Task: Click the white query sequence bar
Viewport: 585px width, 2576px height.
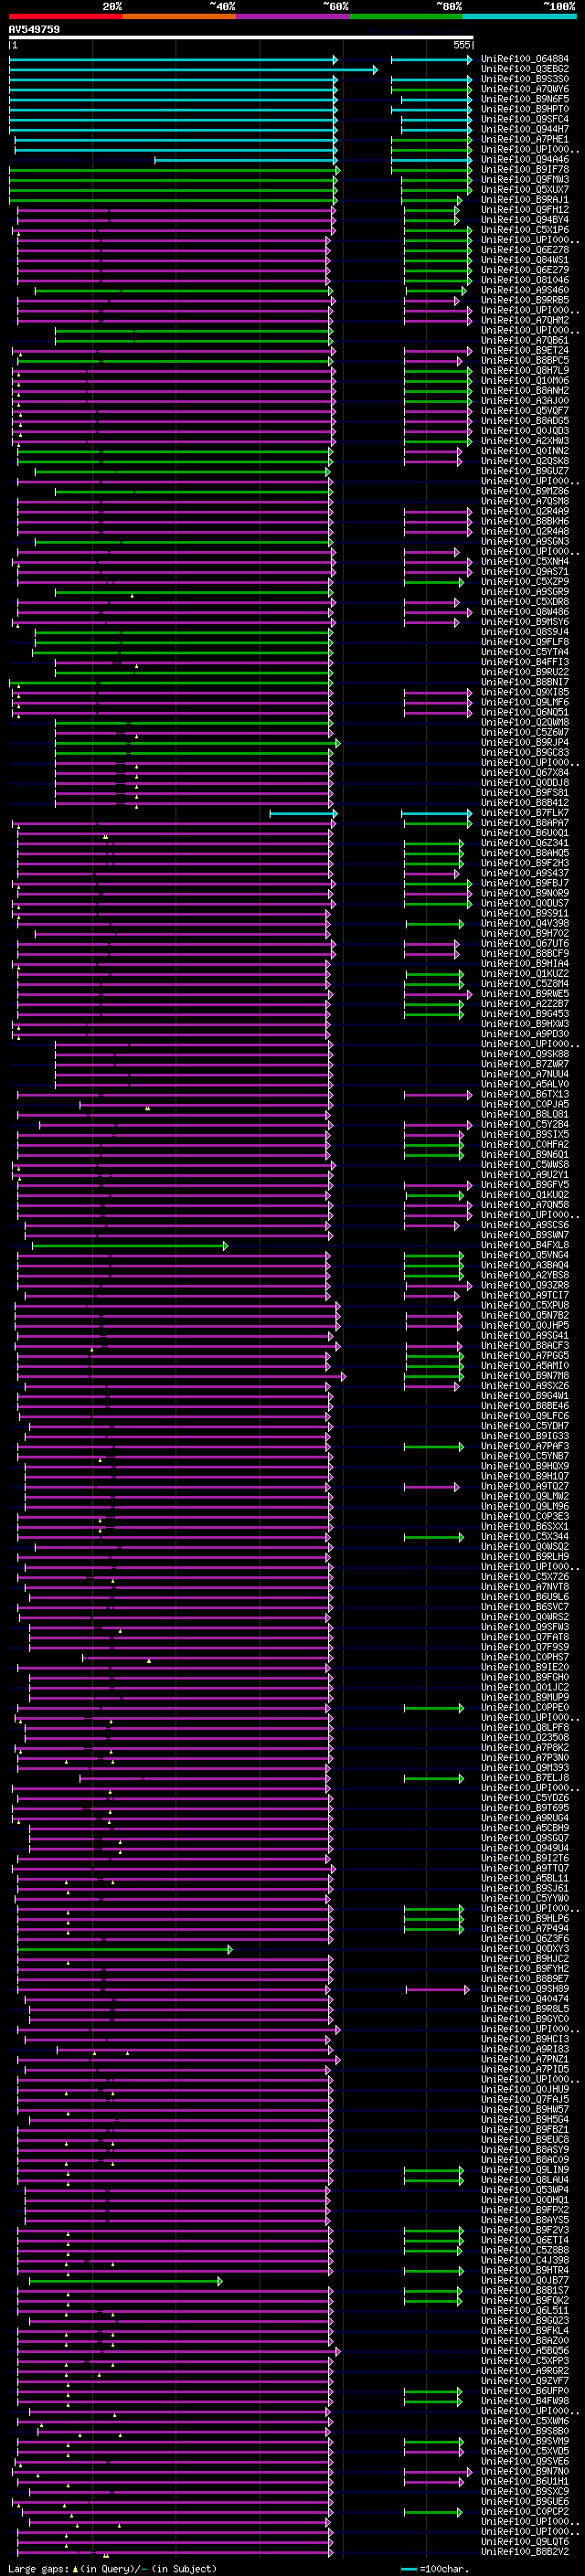Action: point(240,38)
